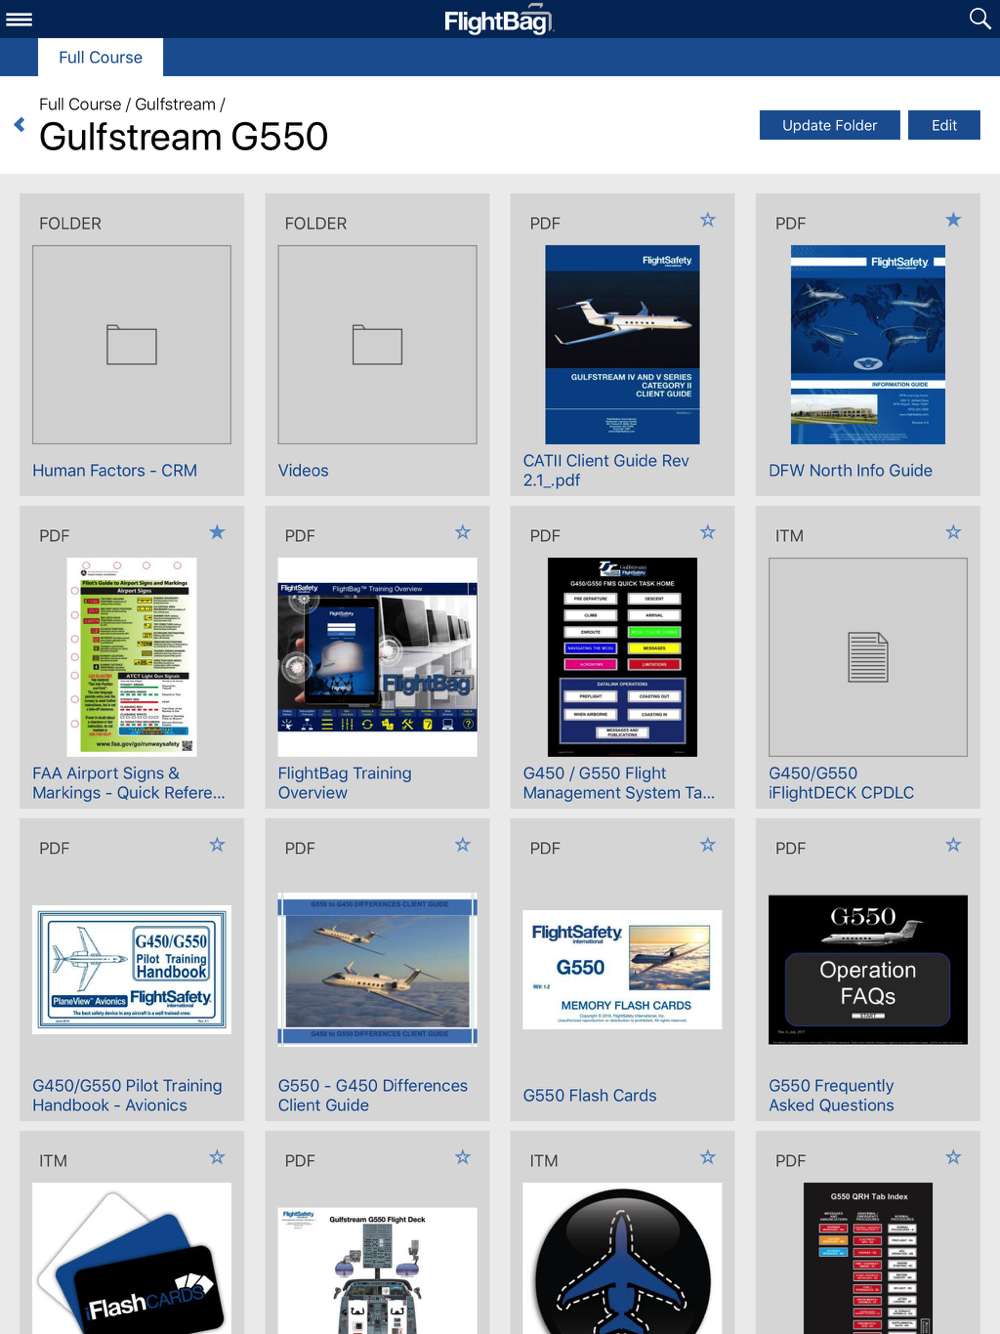The image size is (1000, 1334).
Task: Open the FMS Quick Task Home thumbnail
Action: pyautogui.click(x=622, y=657)
